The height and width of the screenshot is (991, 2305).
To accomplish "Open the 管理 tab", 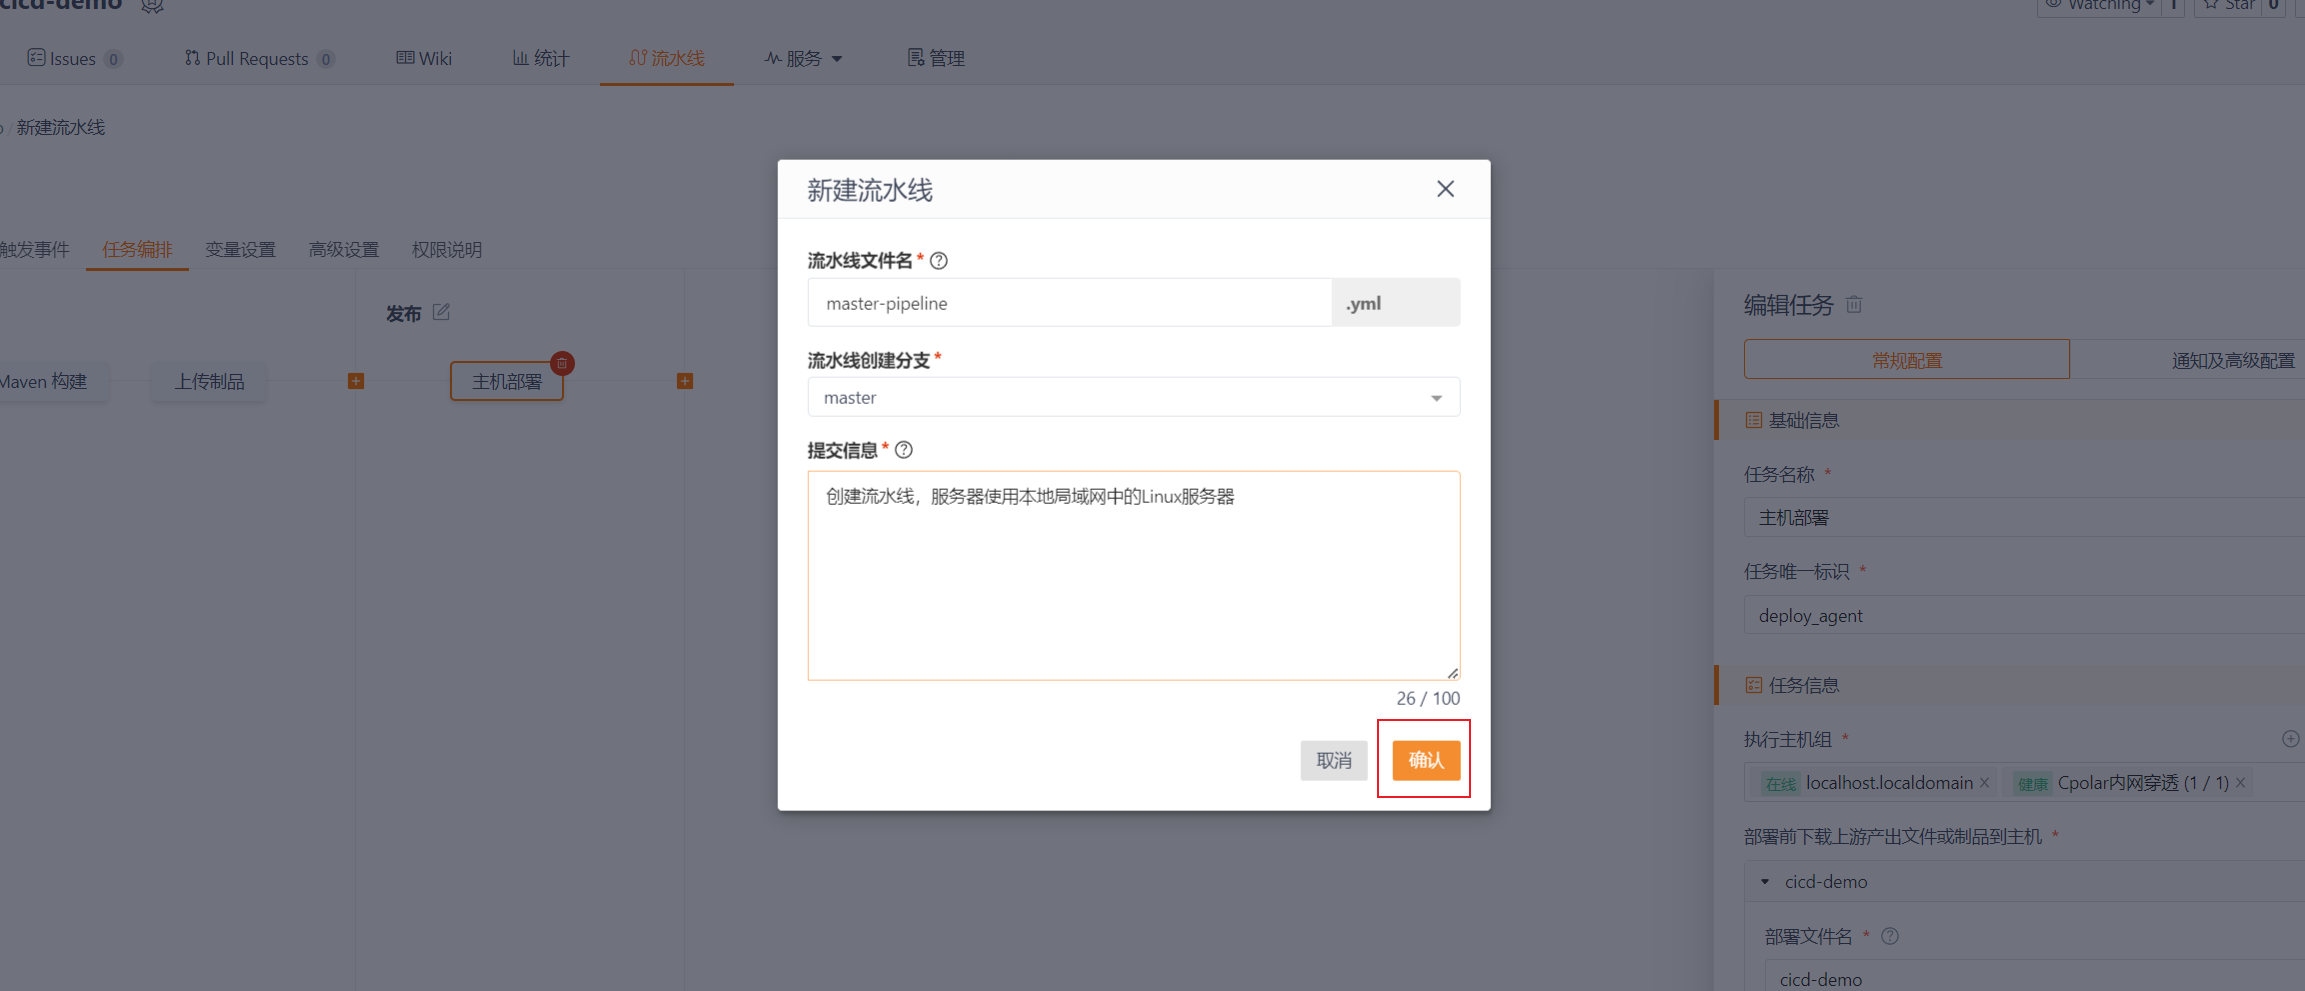I will coord(936,58).
